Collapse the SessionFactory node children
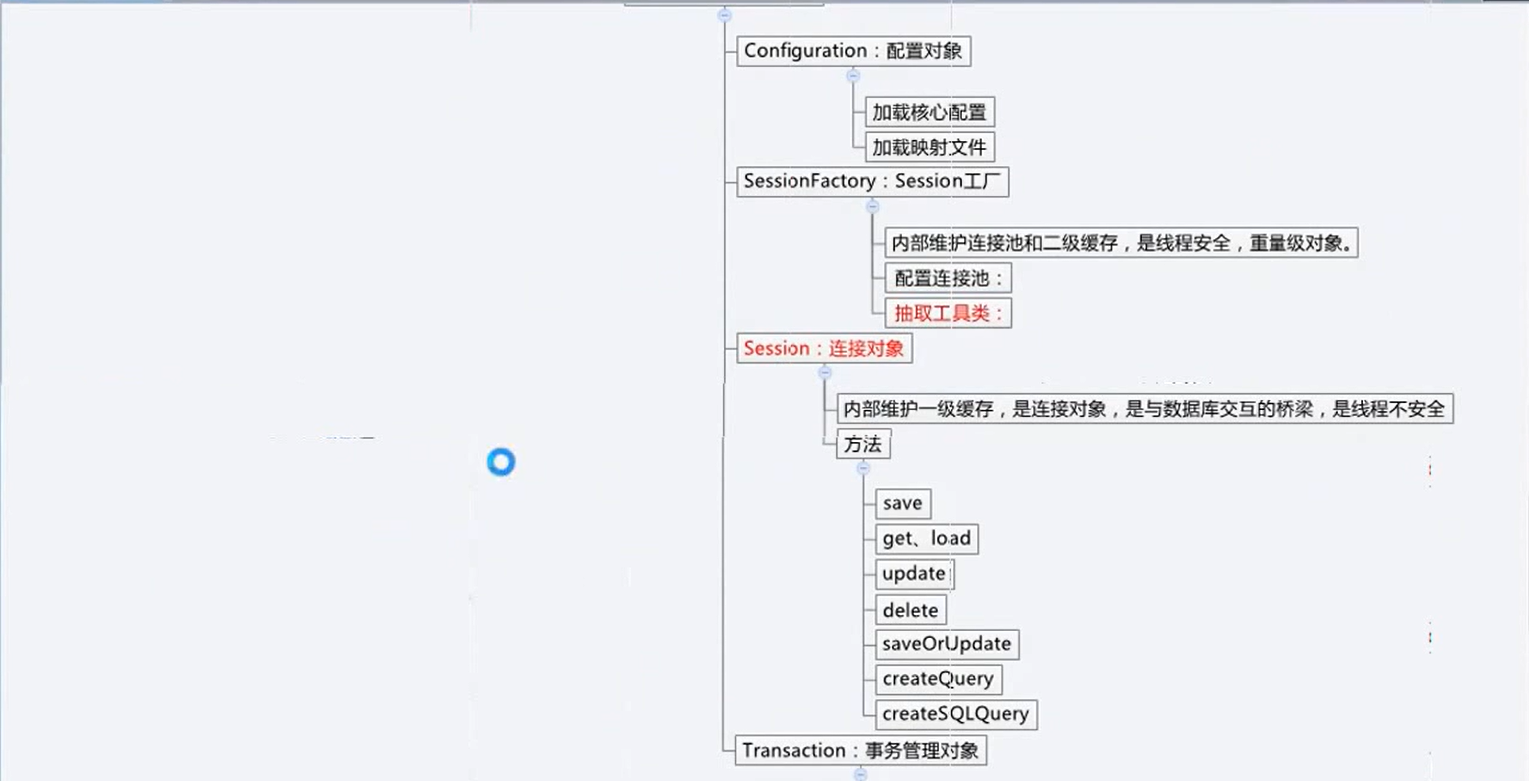The width and height of the screenshot is (1529, 781). pos(872,206)
